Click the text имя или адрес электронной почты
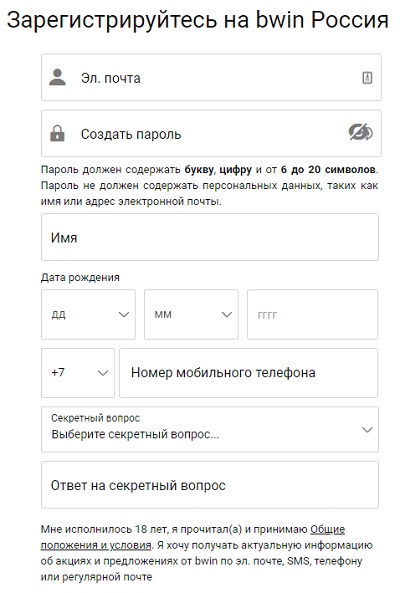The width and height of the screenshot is (400, 593). click(131, 202)
